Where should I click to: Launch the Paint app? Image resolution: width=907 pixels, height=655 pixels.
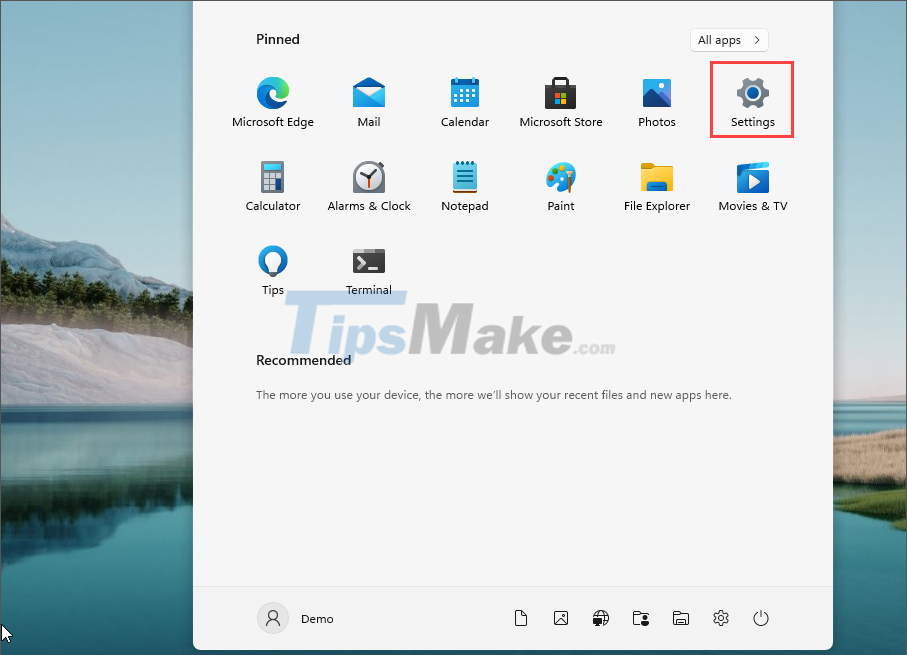560,184
